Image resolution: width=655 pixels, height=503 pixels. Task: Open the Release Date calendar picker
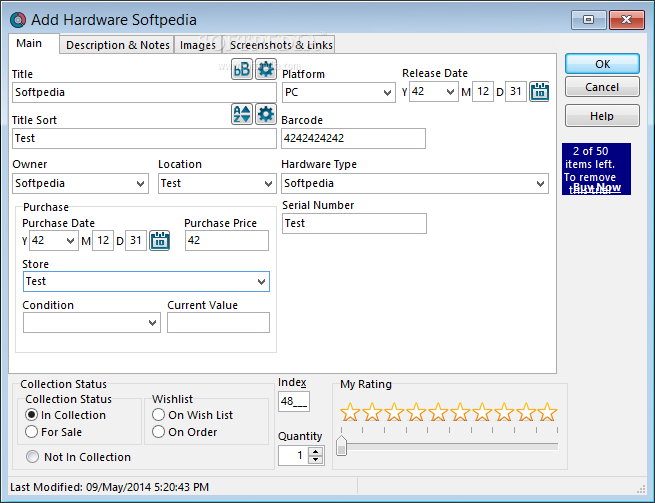539,91
